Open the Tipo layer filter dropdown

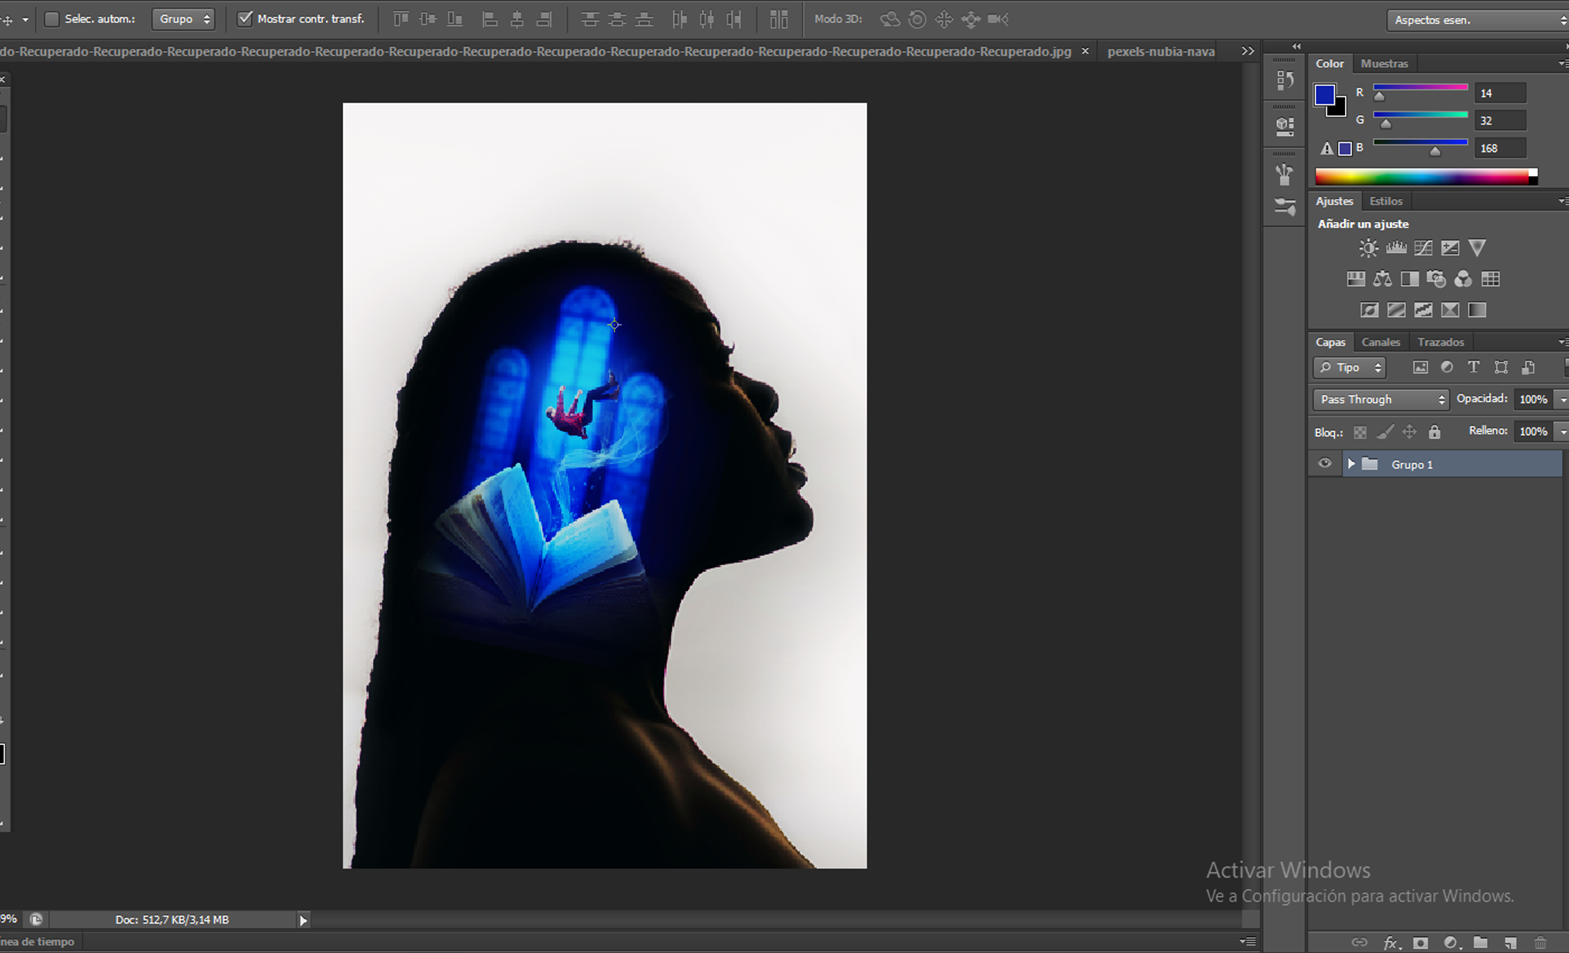1350,368
